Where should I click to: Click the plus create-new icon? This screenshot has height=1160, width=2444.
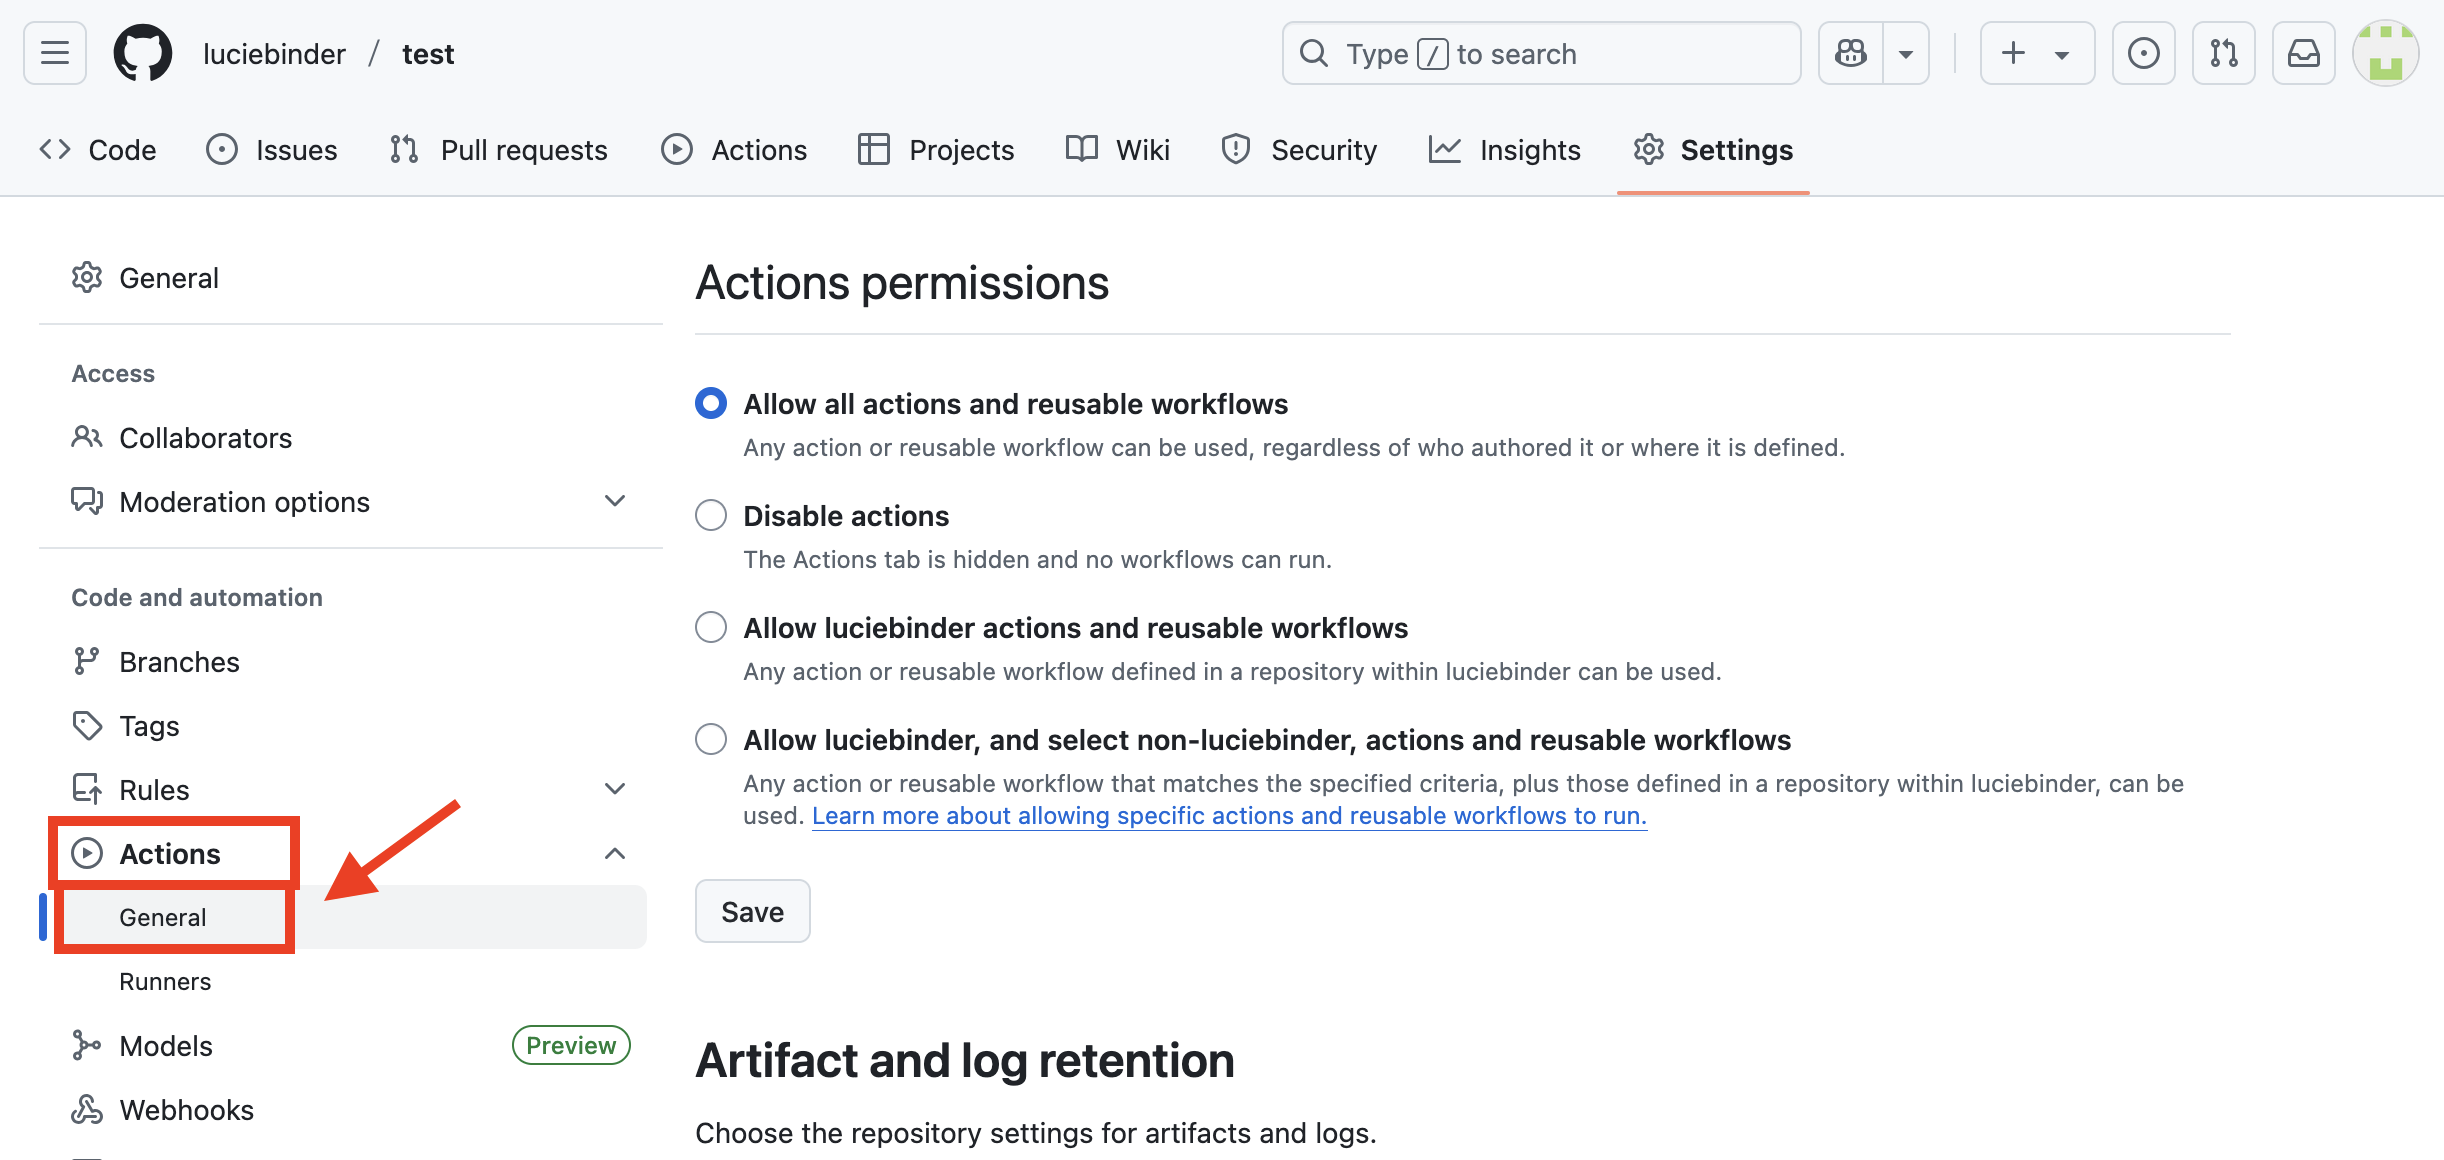[x=2014, y=53]
